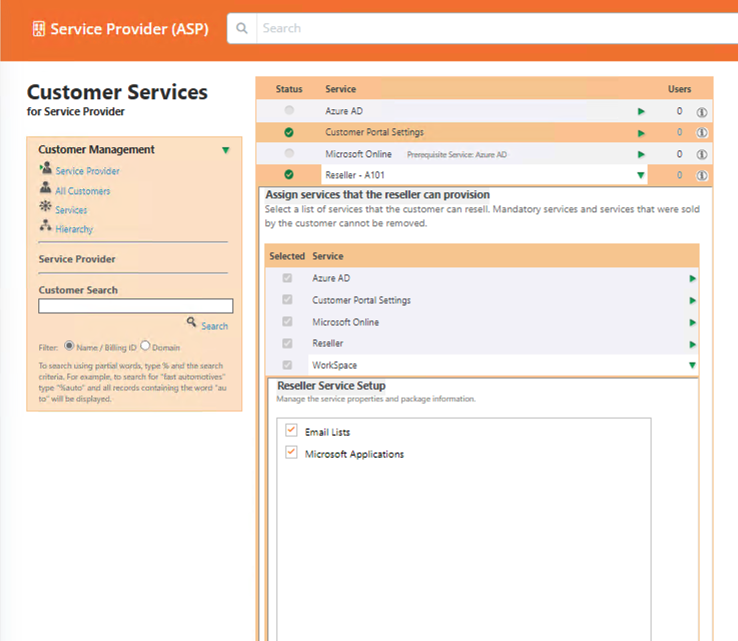Click the magnifier icon in top search bar
This screenshot has height=641, width=738.
tap(242, 28)
